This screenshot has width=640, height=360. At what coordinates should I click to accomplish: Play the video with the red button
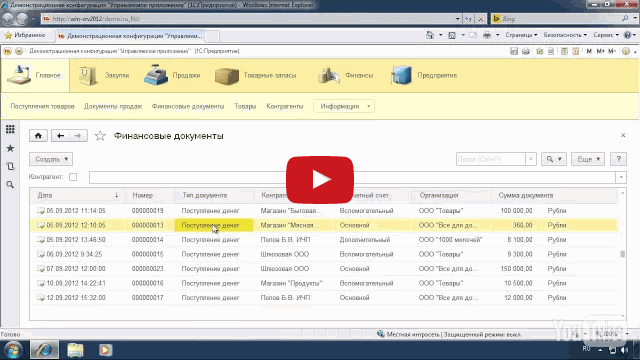[320, 180]
